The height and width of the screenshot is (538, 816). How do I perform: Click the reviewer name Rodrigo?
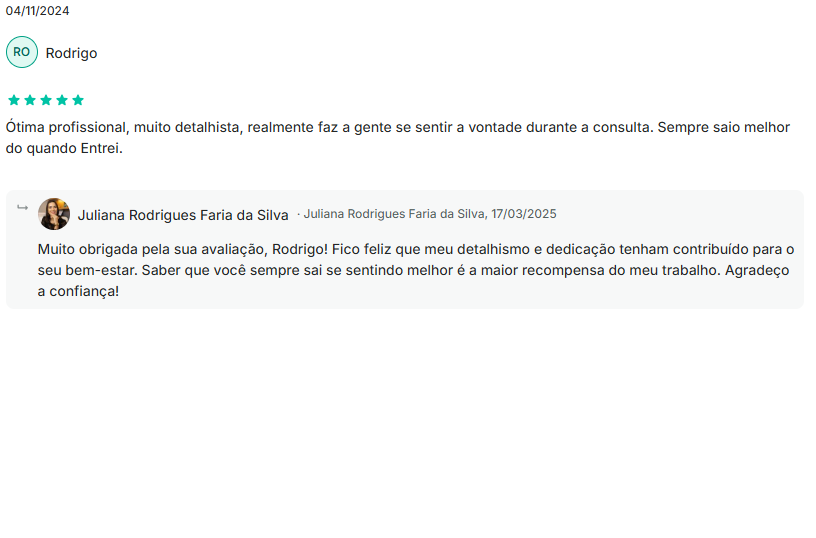(71, 53)
